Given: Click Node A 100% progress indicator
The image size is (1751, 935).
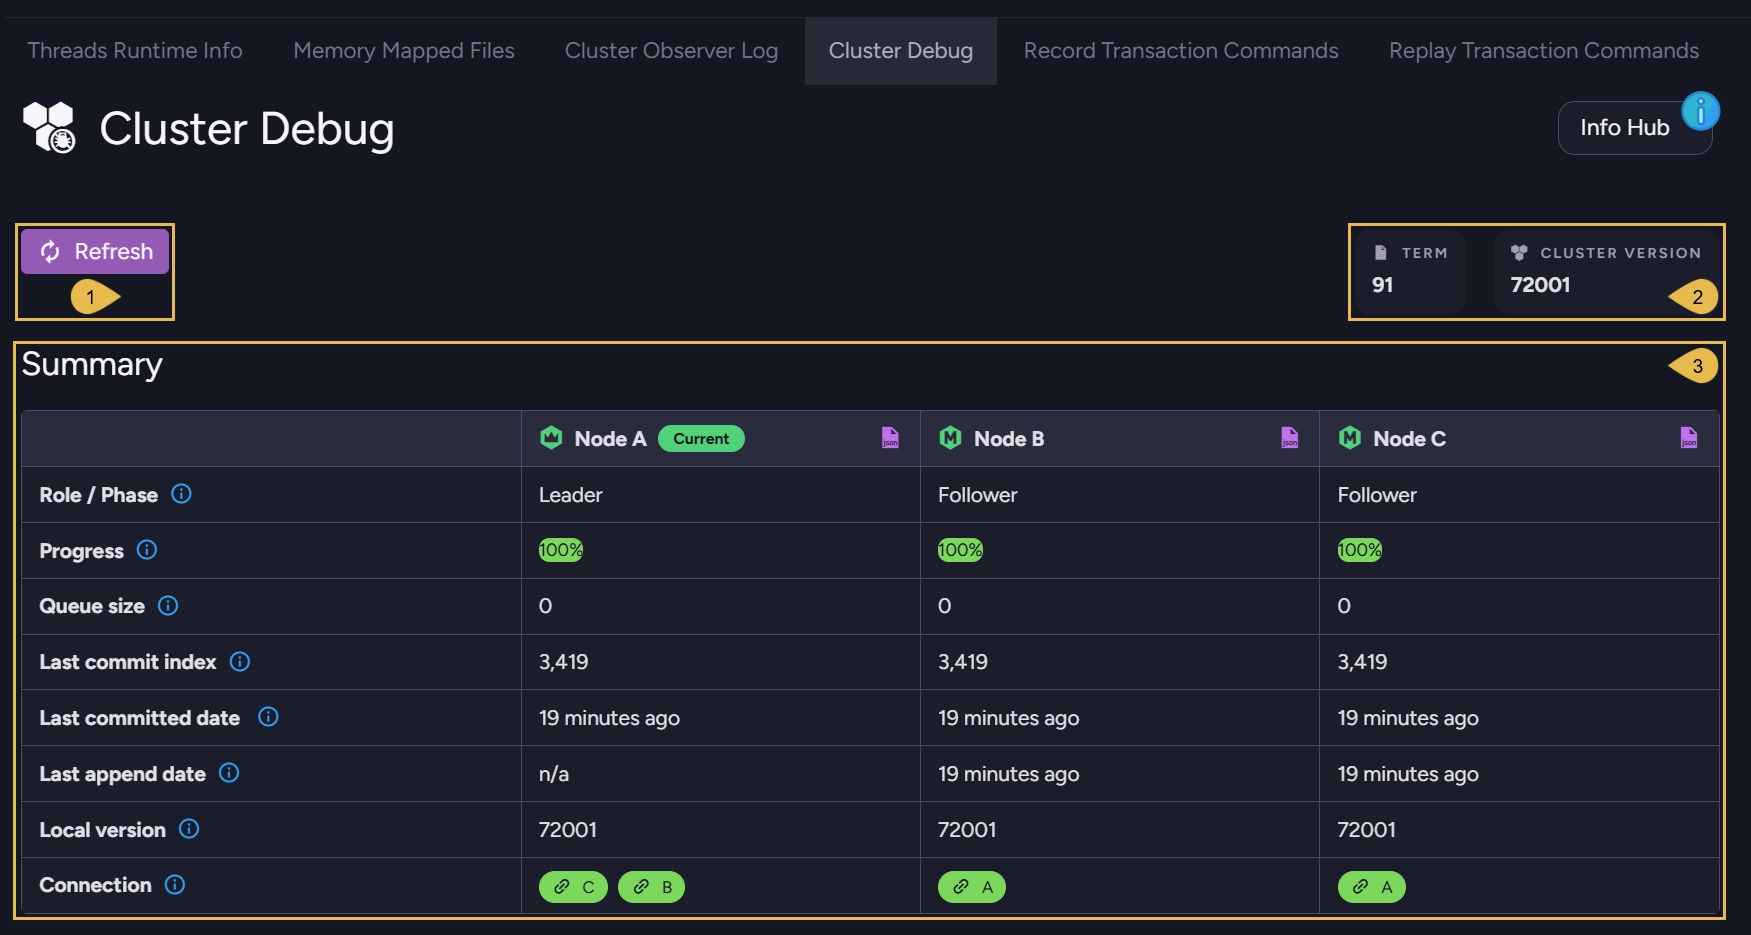Looking at the screenshot, I should click(561, 550).
